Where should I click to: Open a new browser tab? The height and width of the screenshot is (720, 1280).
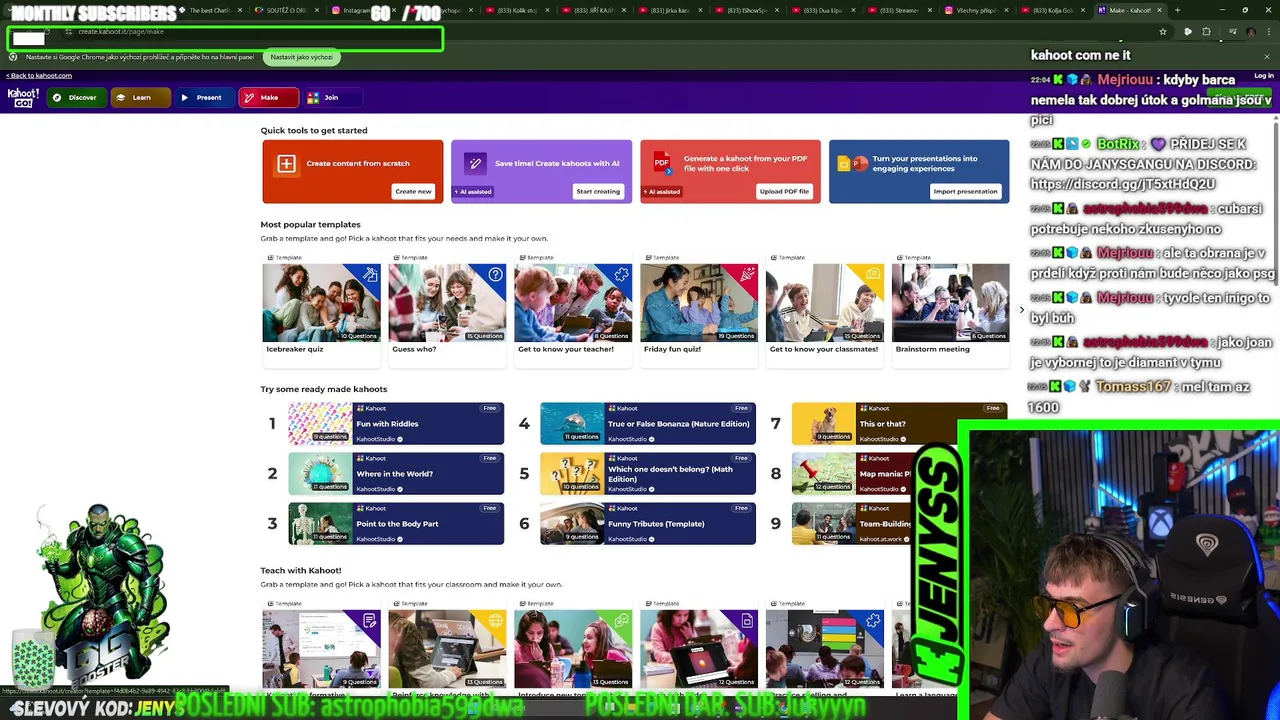coord(1177,10)
